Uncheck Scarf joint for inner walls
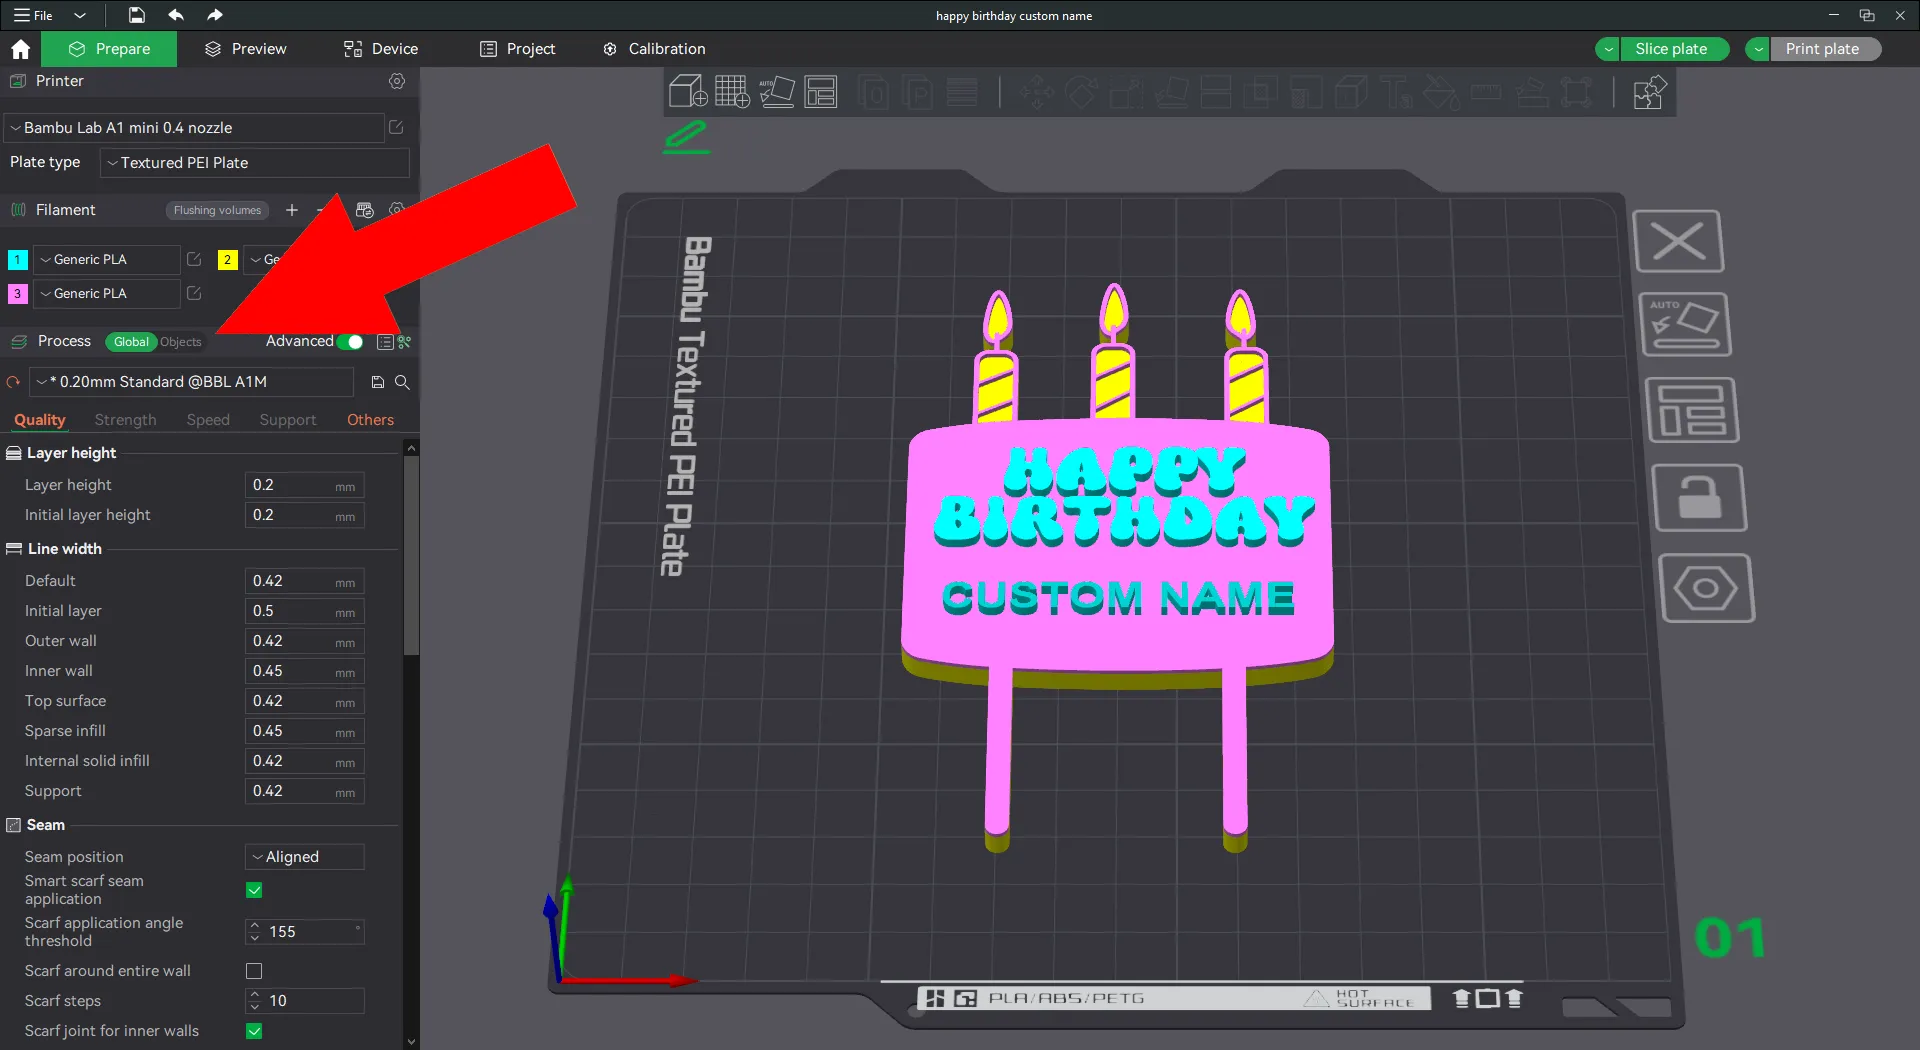The image size is (1920, 1050). (x=254, y=1031)
